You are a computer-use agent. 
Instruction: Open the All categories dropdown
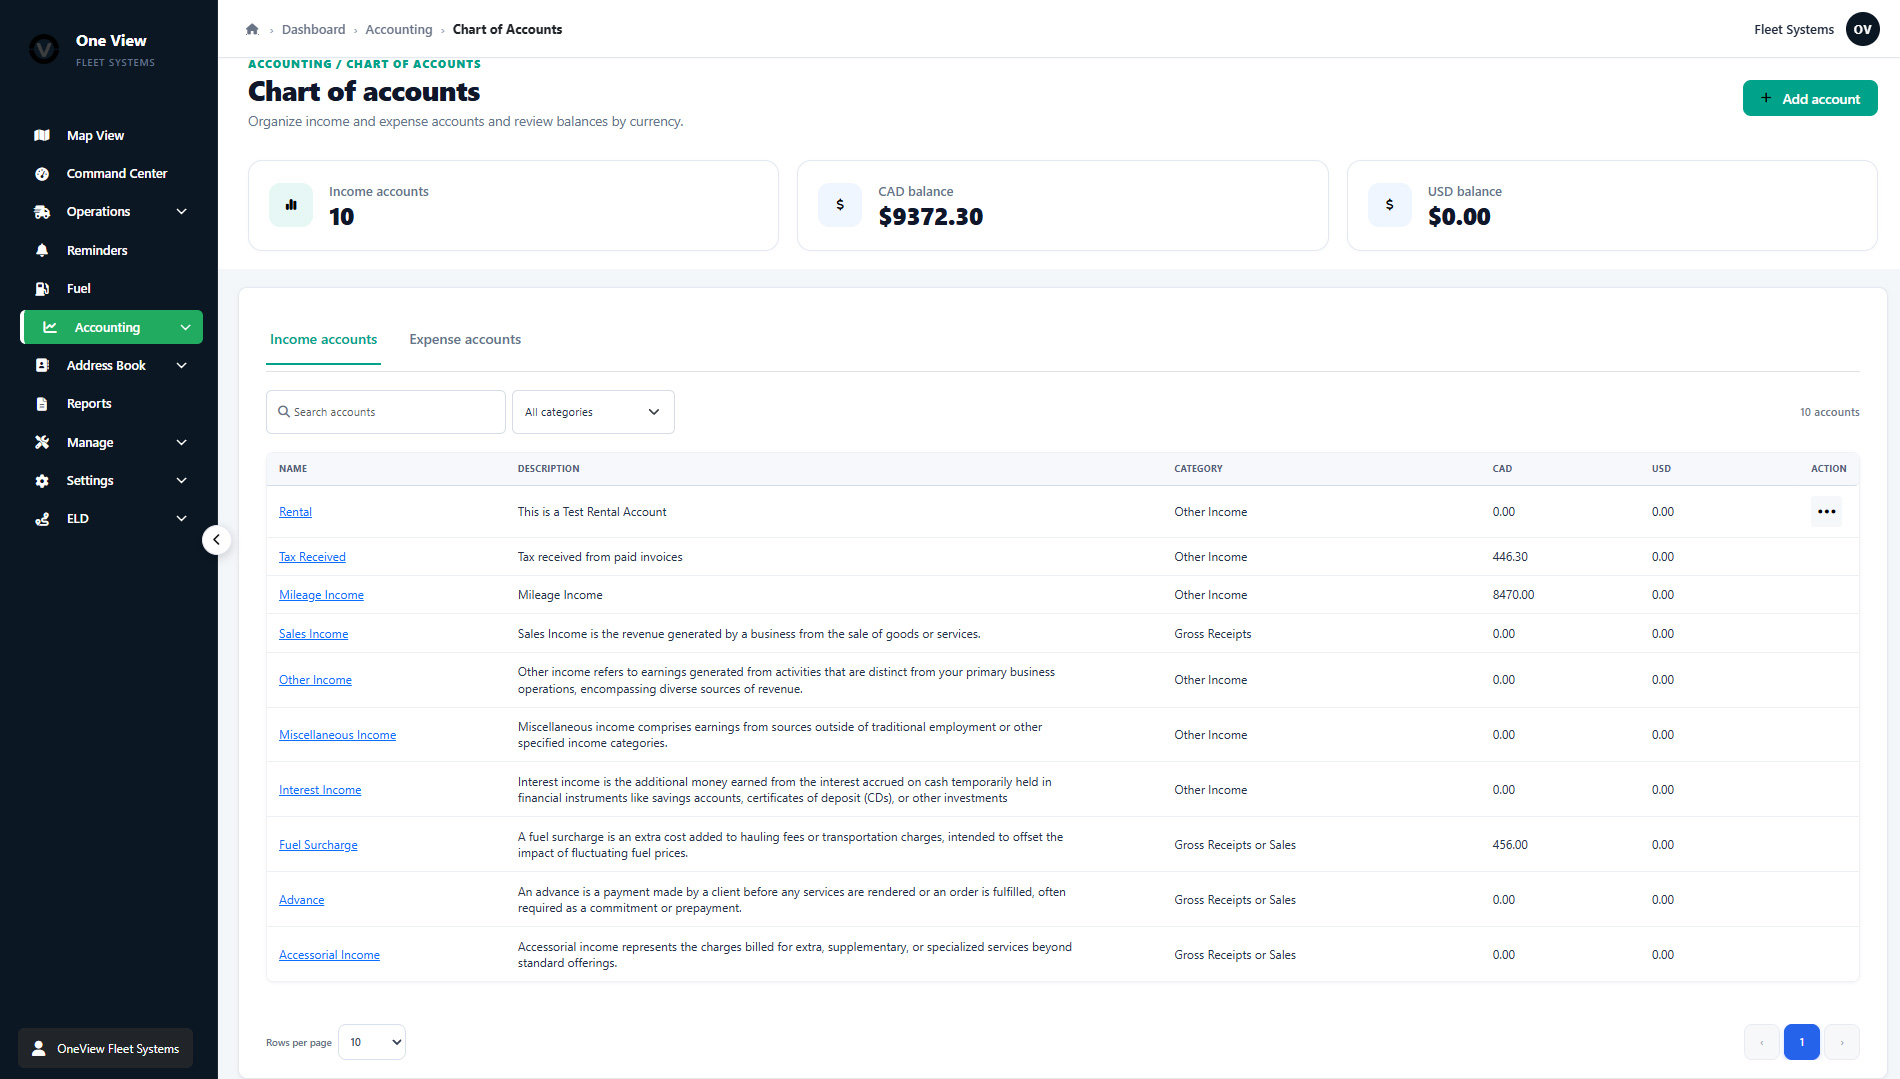pyautogui.click(x=593, y=412)
